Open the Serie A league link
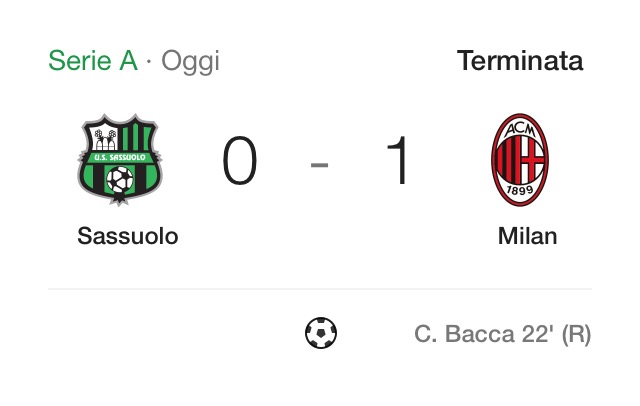Viewport: 640px width, 406px height. tap(93, 60)
